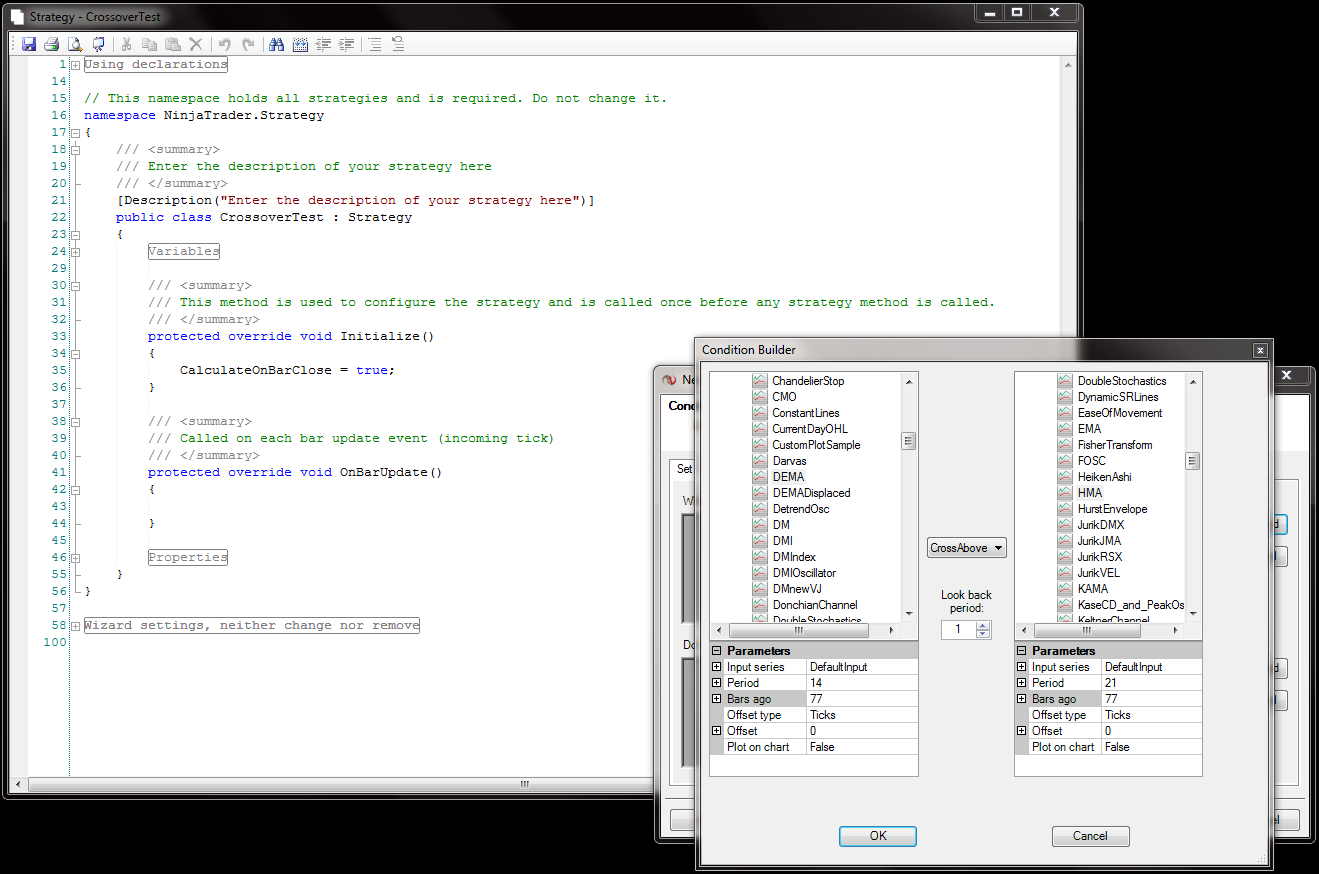Click Cancel in Condition Builder
Image resolution: width=1319 pixels, height=874 pixels.
tap(1090, 836)
